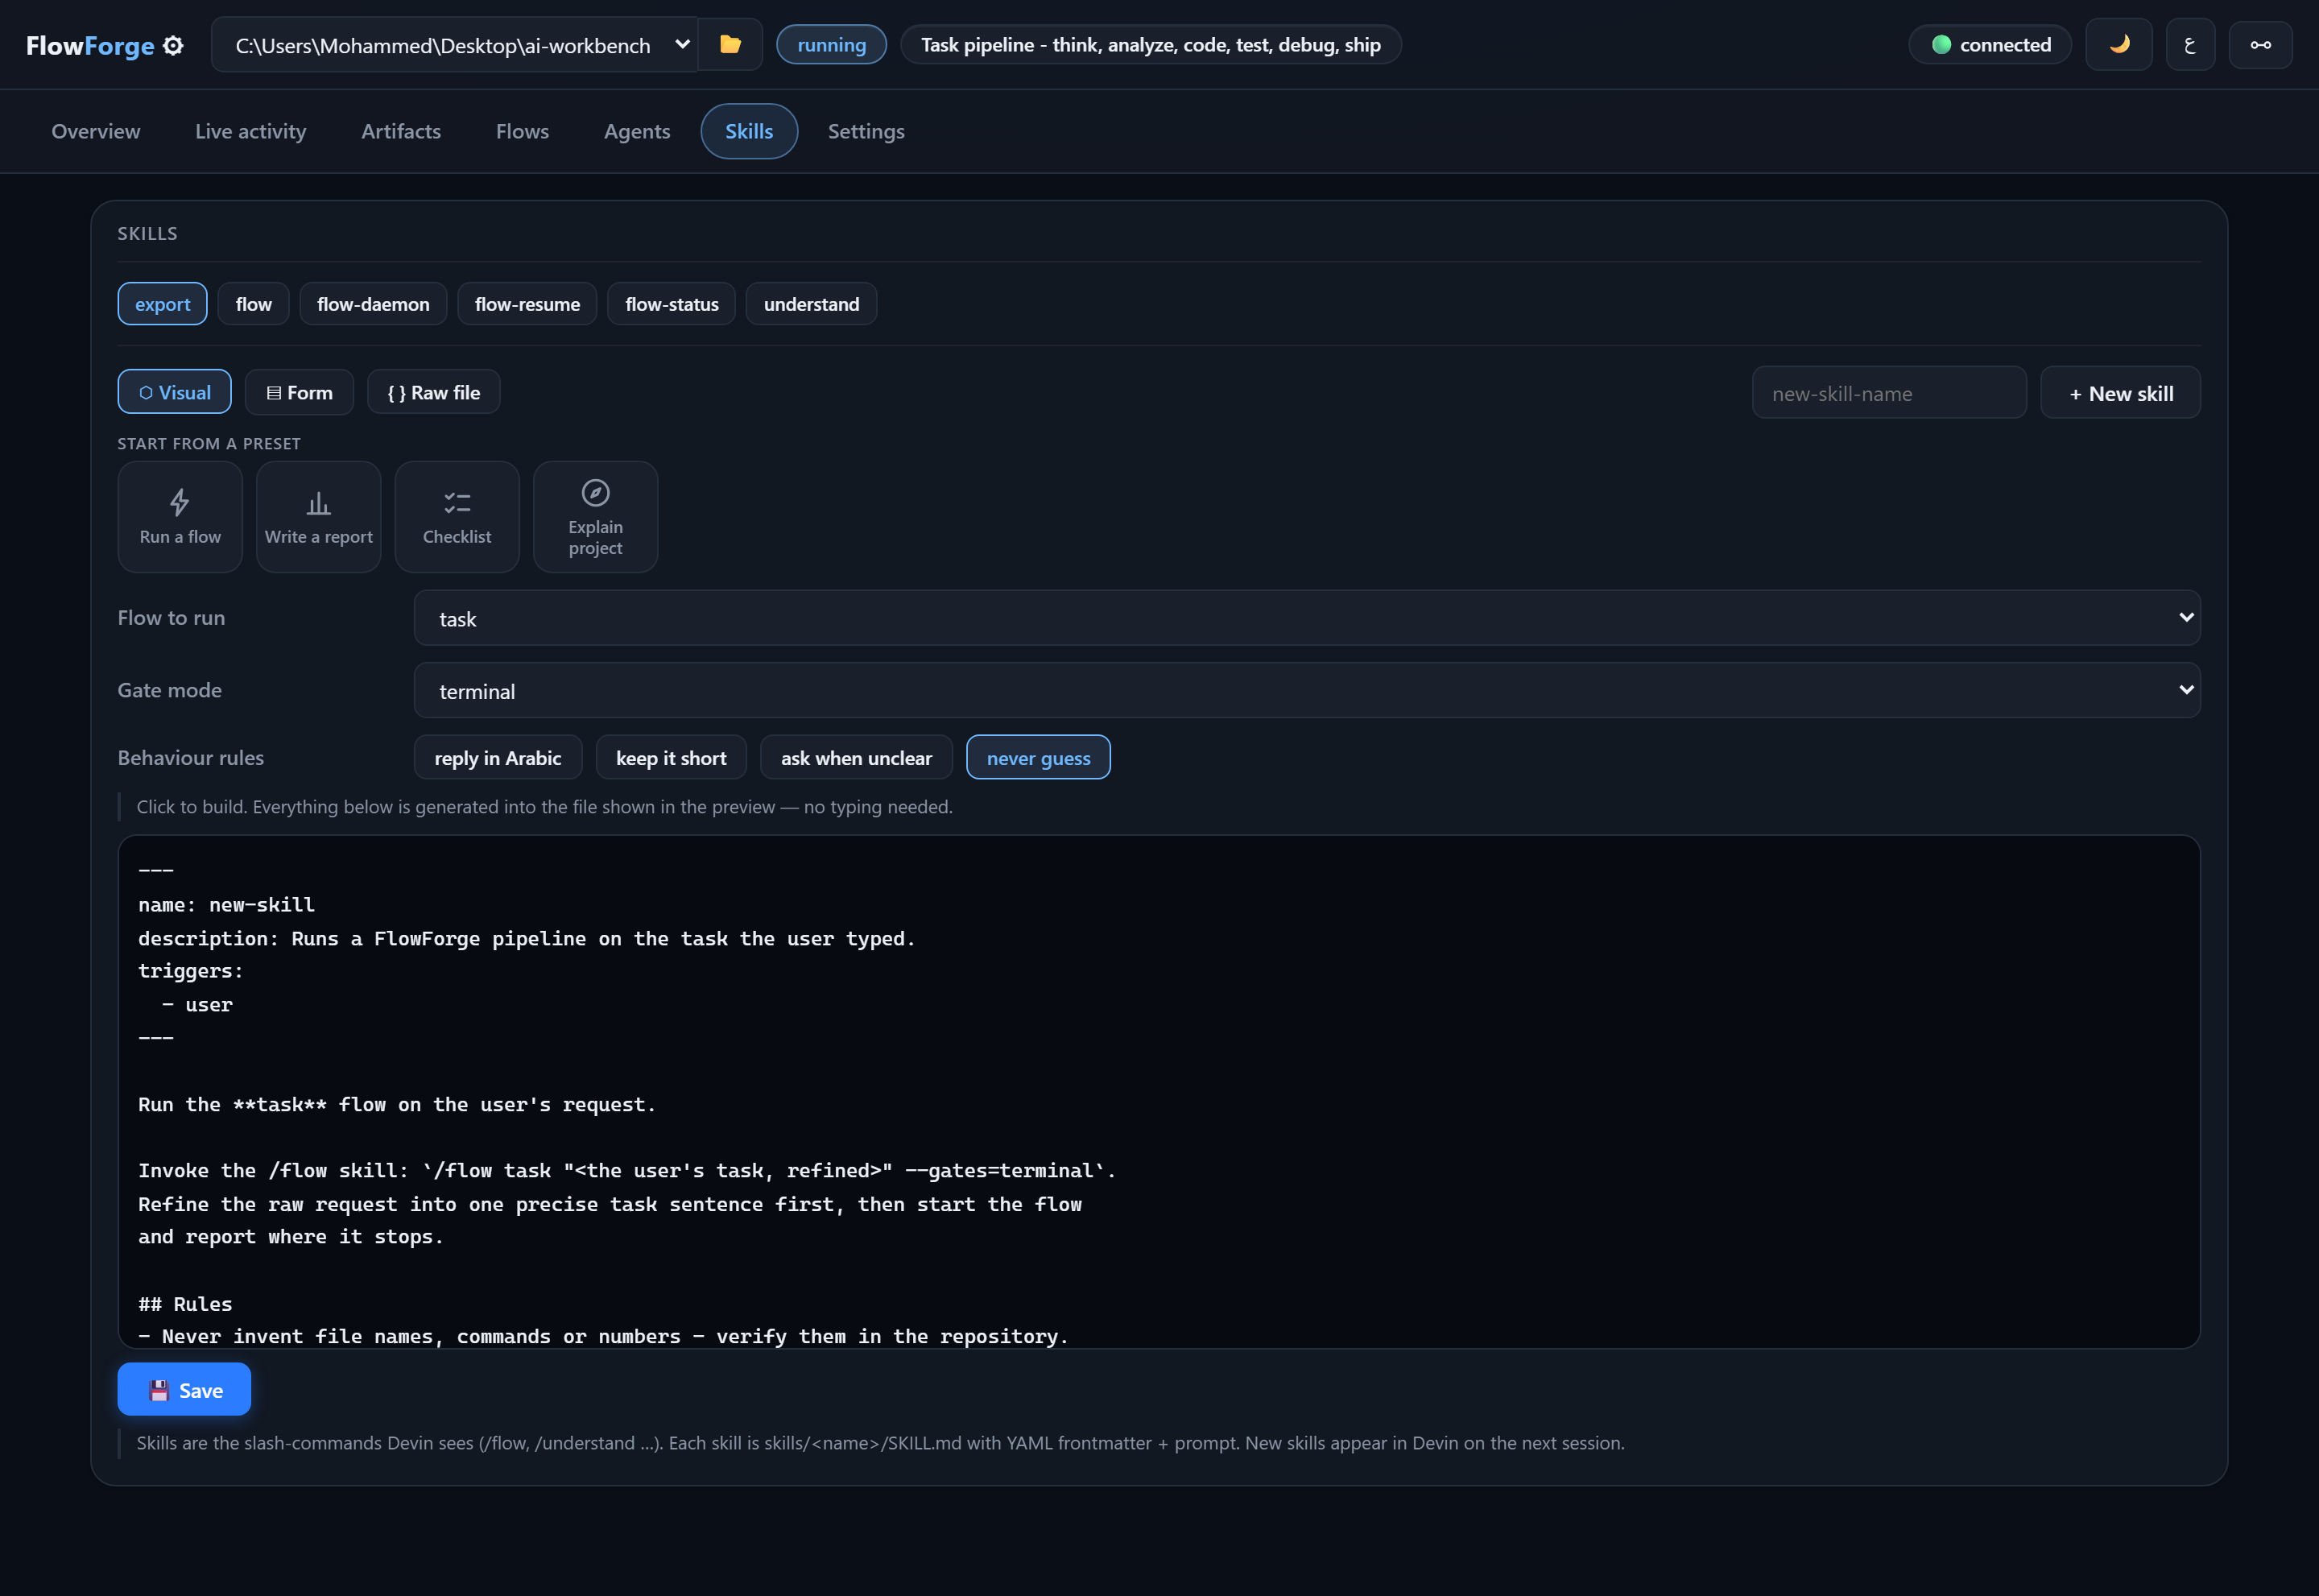Switch editor to Visual mode

coord(174,391)
